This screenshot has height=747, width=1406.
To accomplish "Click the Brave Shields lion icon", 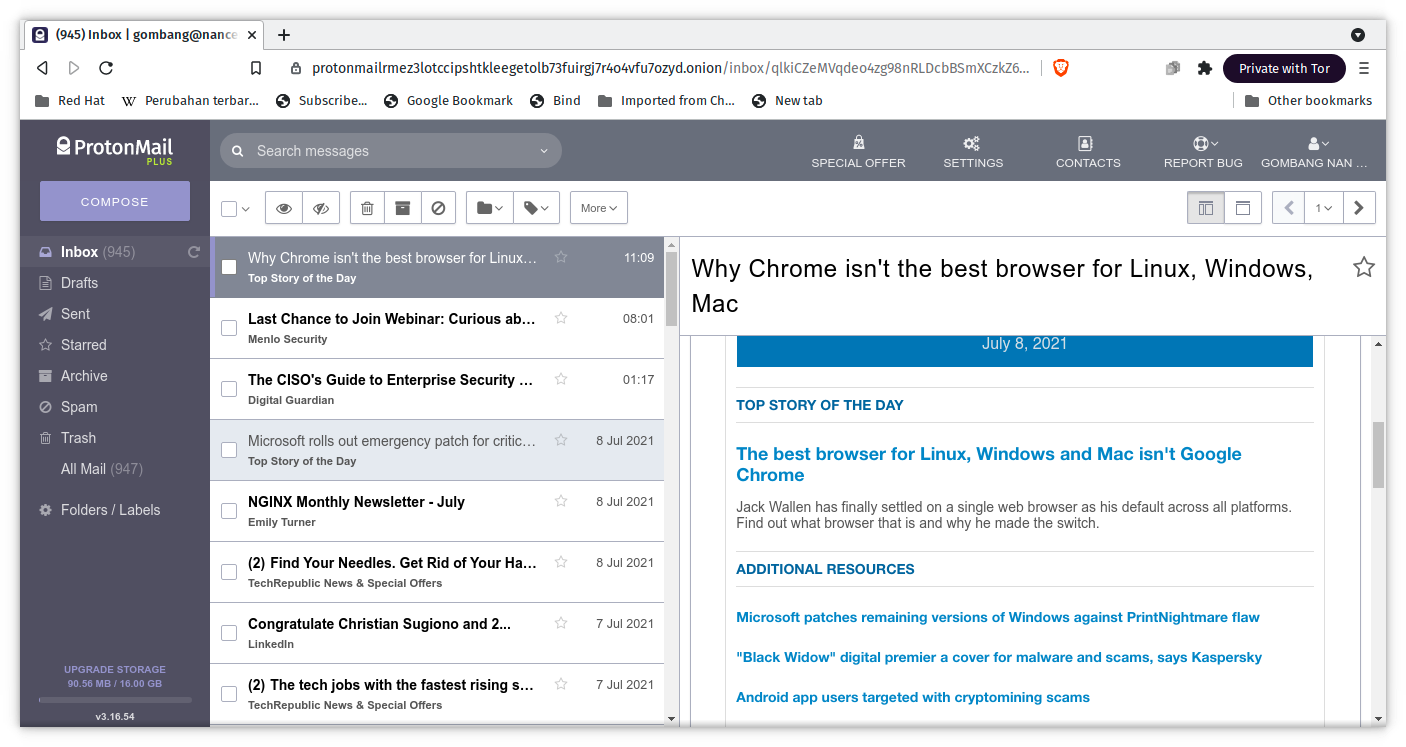I will tap(1061, 68).
